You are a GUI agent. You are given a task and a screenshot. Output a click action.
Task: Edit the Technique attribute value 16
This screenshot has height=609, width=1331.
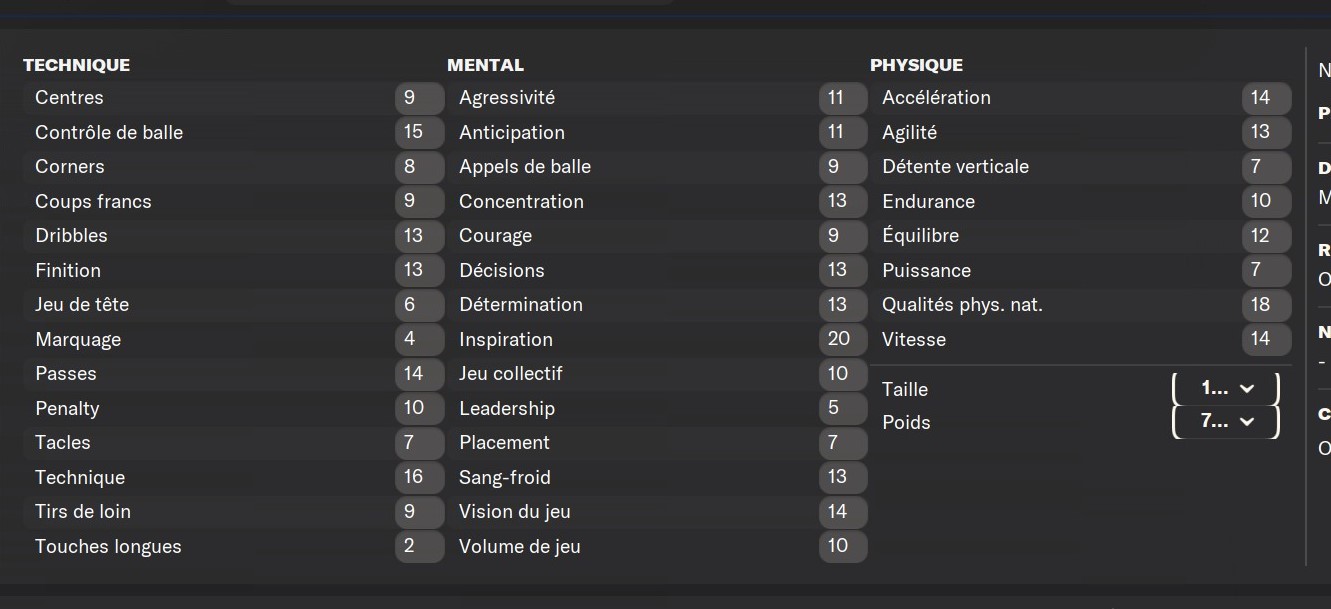click(x=419, y=477)
